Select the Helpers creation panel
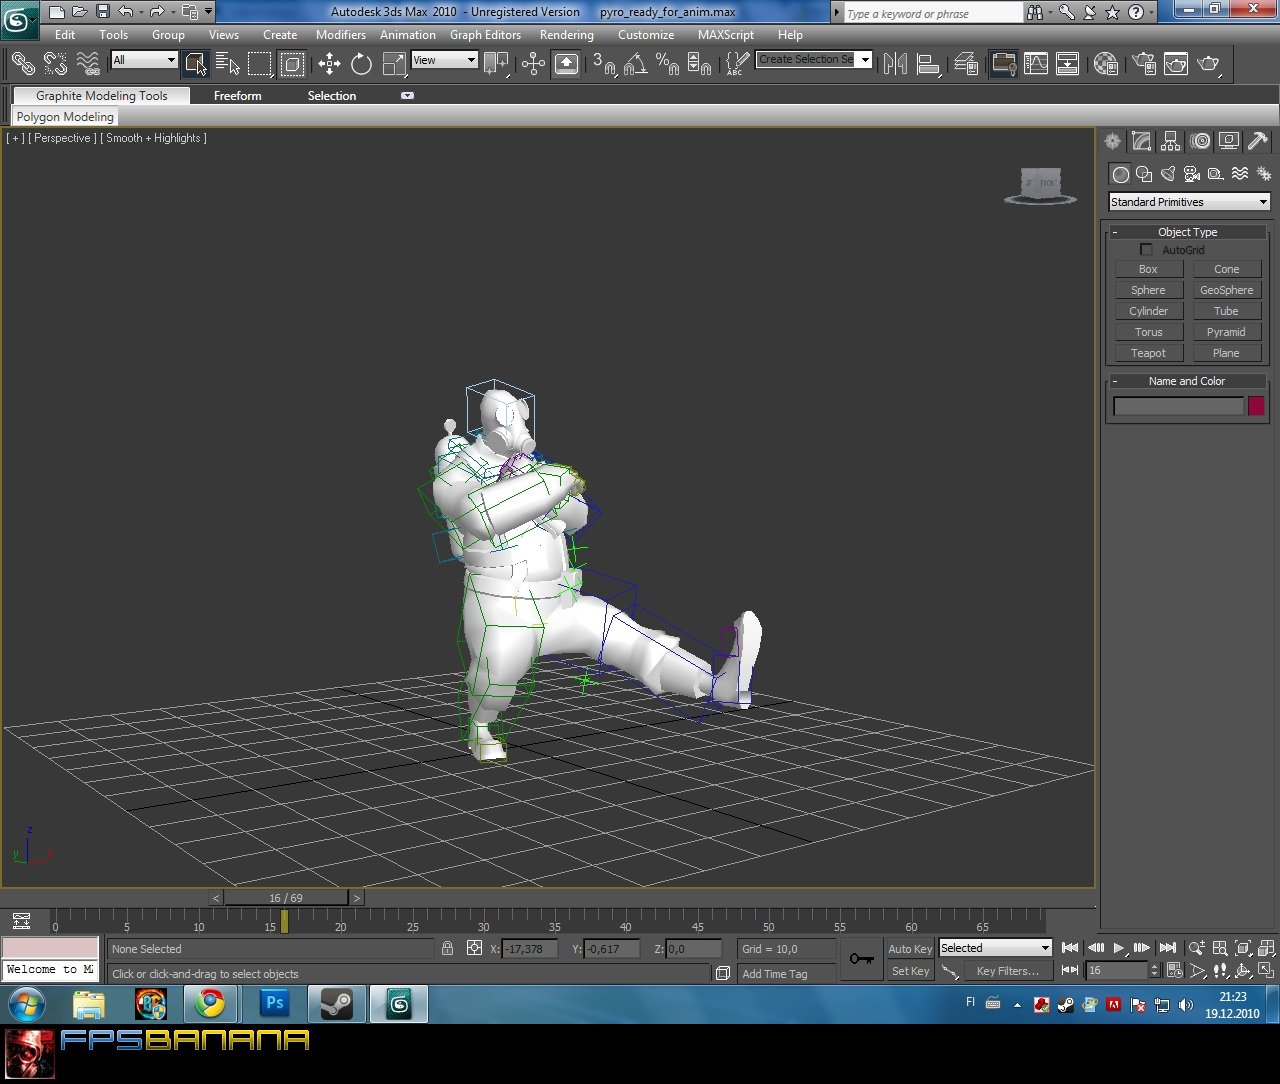The image size is (1280, 1084). click(x=1215, y=174)
